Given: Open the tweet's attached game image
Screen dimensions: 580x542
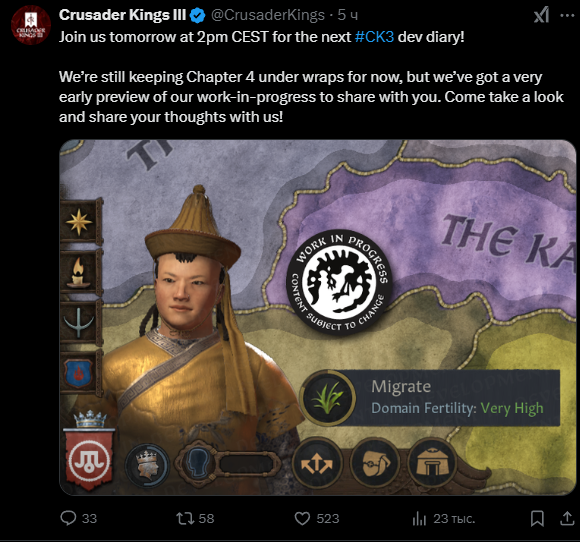Looking at the screenshot, I should (318, 317).
